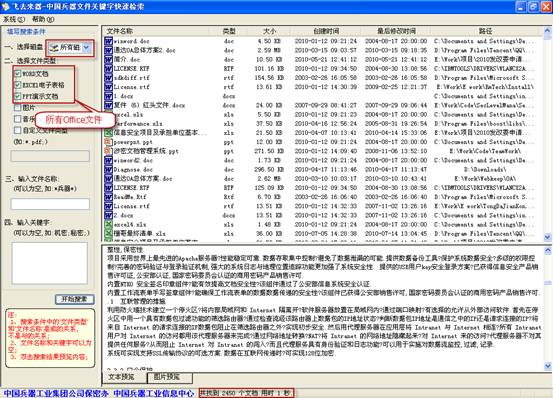This screenshot has width=553, height=398.
Task: Click the preview pane scrollbar up arrow
Action: tap(547, 251)
